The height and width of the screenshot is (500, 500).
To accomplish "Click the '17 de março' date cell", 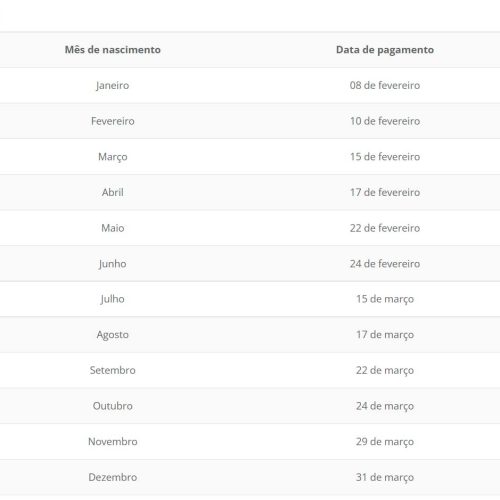I will point(385,335).
